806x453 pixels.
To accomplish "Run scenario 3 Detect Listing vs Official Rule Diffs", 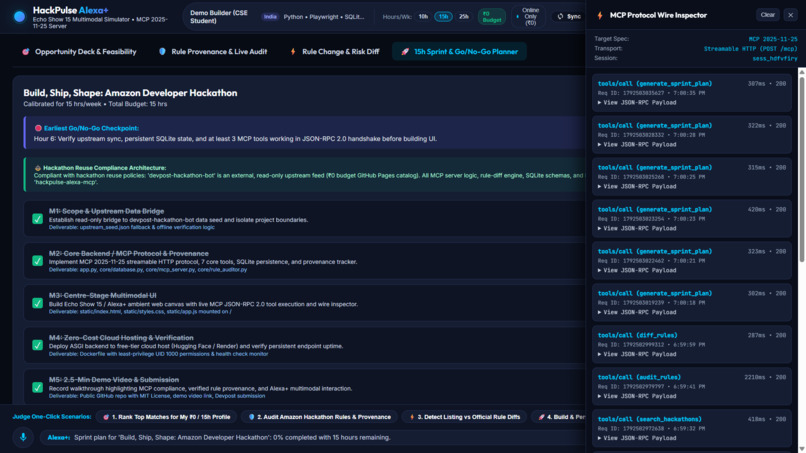I will [x=465, y=417].
